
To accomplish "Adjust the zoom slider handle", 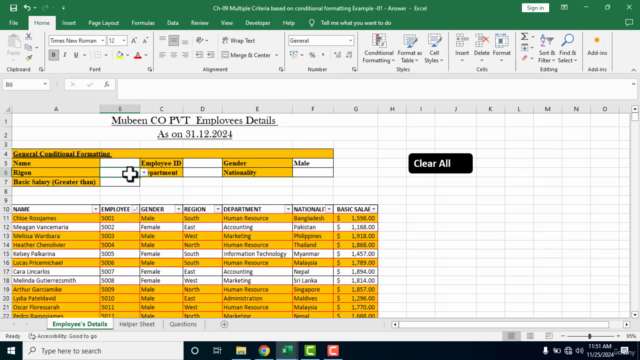I will coord(589,336).
